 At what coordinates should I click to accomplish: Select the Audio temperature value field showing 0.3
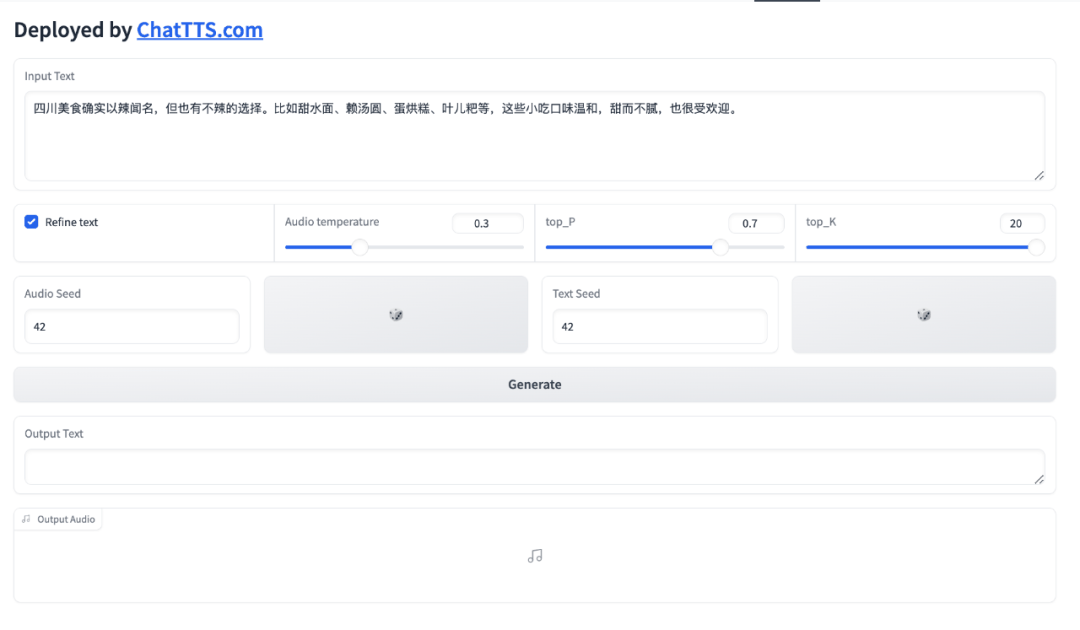488,223
